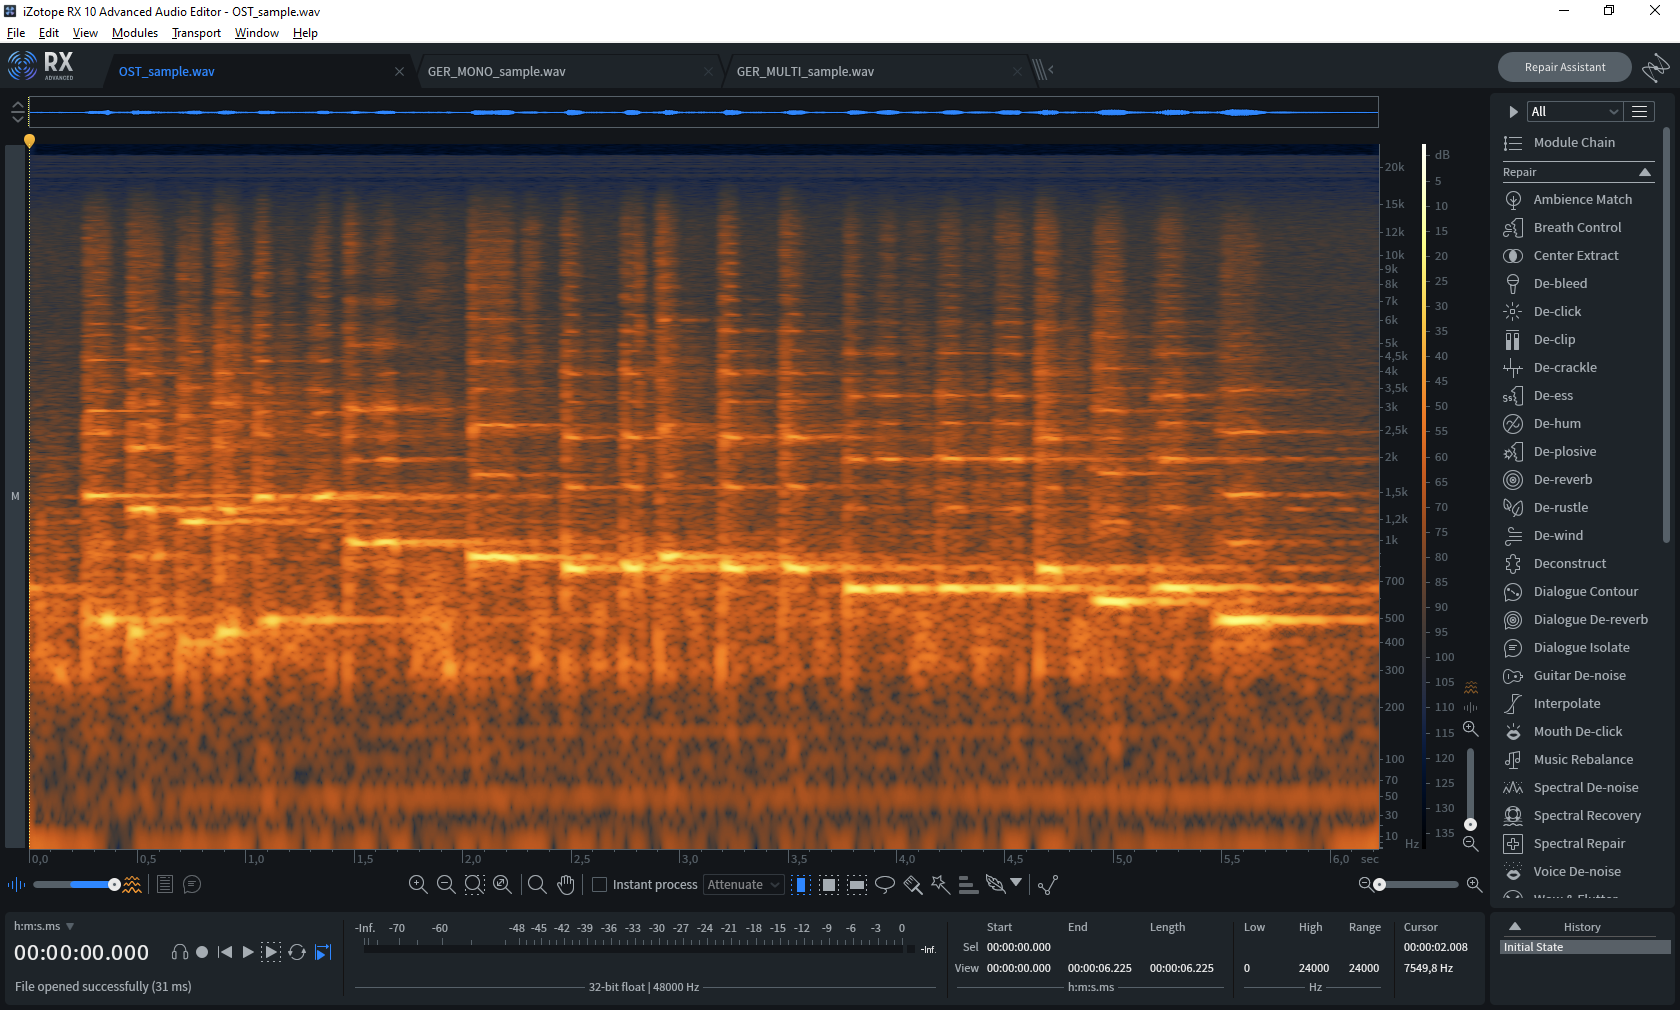Rewind to the start
This screenshot has height=1010, width=1680.
click(x=225, y=952)
